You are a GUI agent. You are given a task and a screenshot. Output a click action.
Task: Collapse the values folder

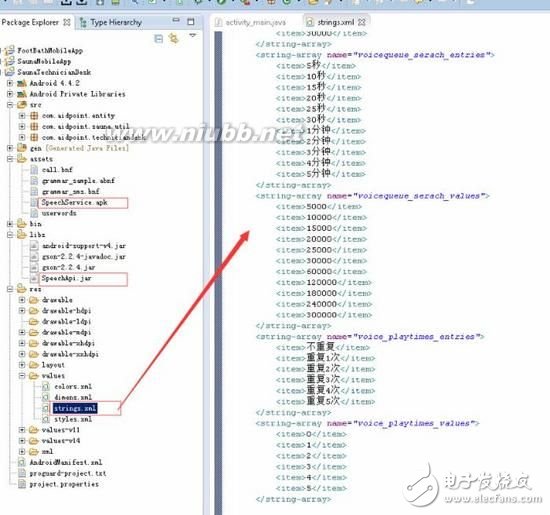(x=22, y=375)
